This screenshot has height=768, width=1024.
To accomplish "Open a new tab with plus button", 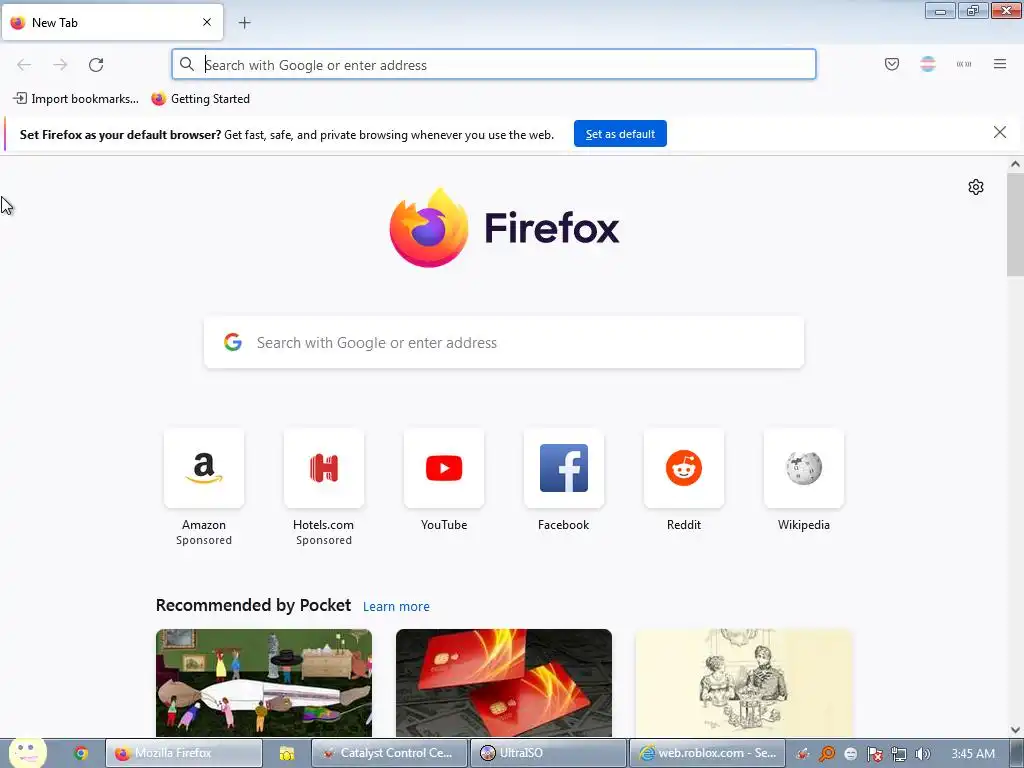I will pyautogui.click(x=244, y=23).
